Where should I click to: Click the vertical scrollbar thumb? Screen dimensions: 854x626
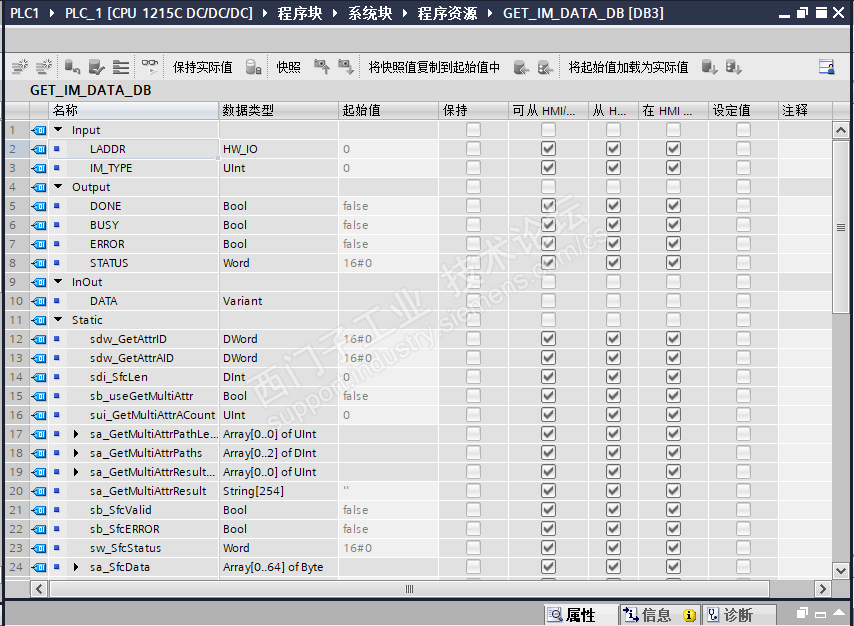point(840,227)
